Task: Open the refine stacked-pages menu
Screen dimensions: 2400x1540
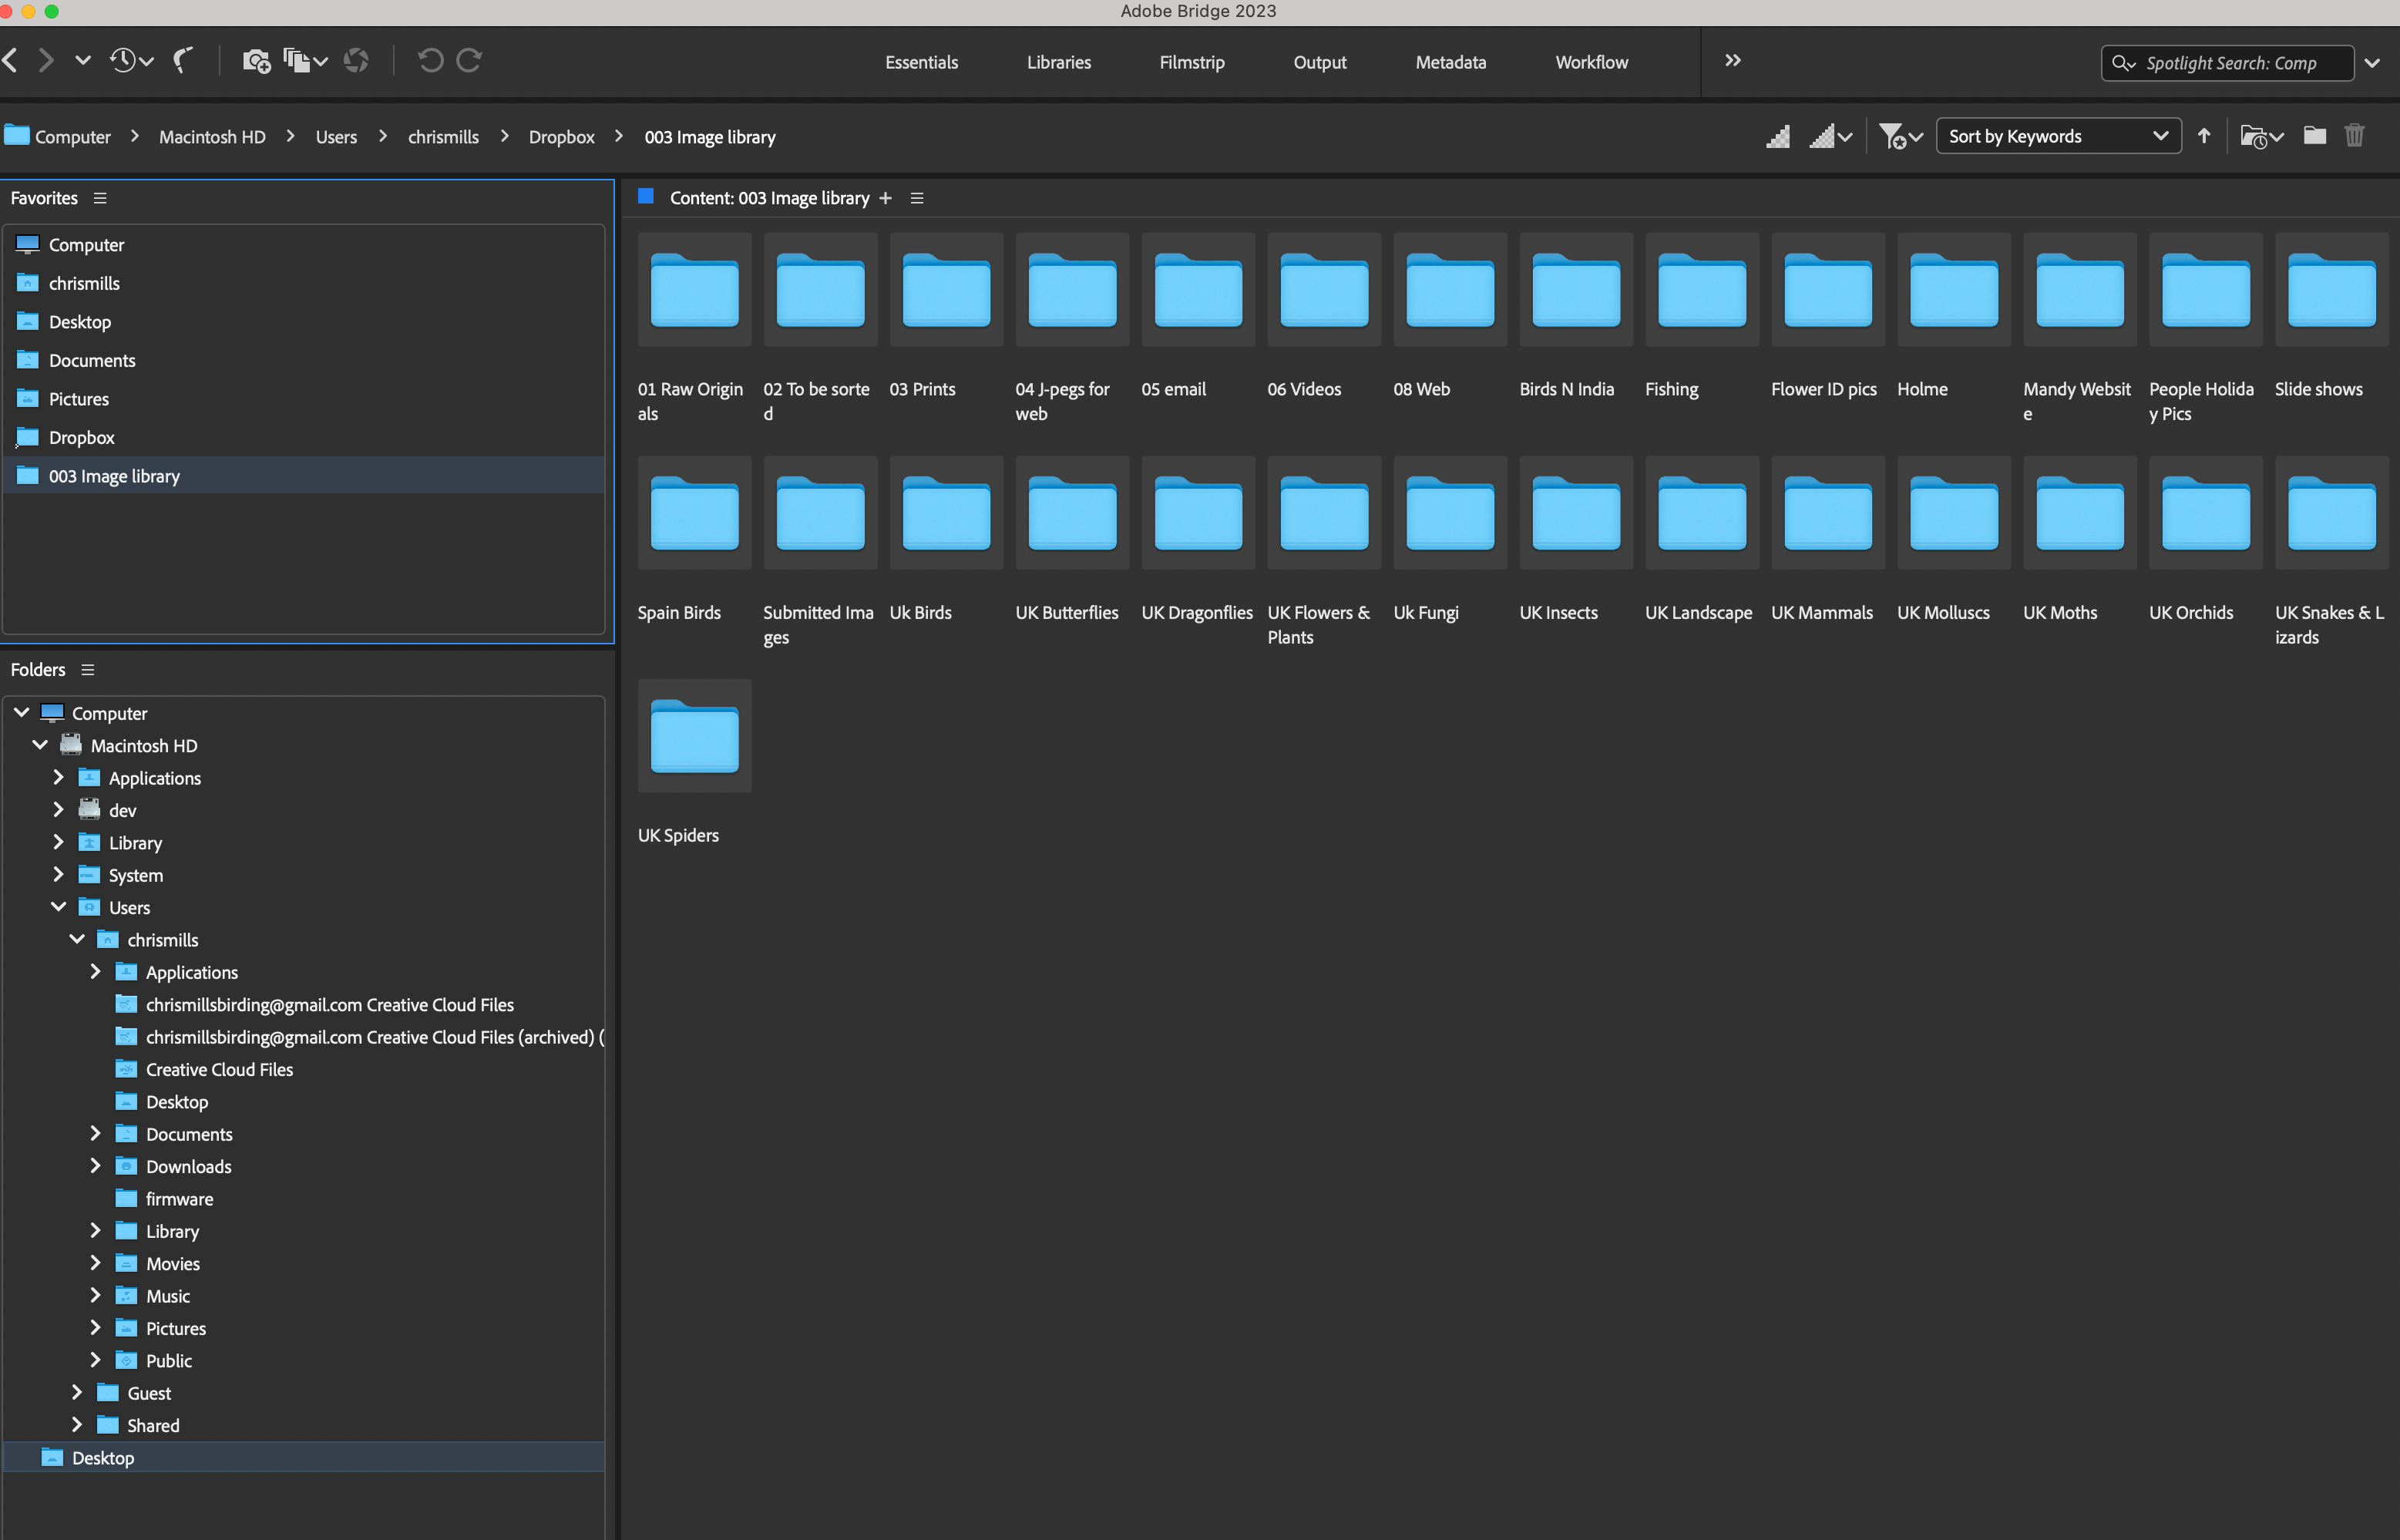Action: click(305, 61)
